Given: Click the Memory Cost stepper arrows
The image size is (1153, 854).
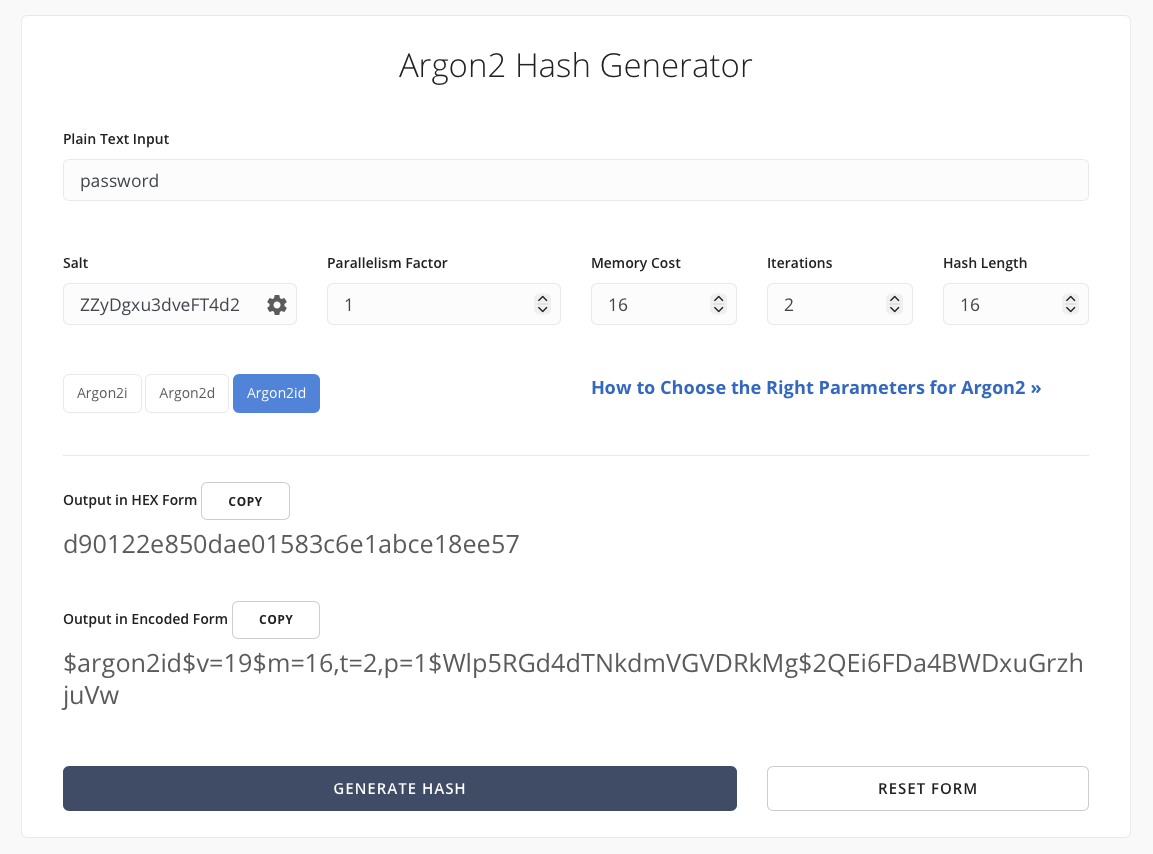Looking at the screenshot, I should (718, 304).
